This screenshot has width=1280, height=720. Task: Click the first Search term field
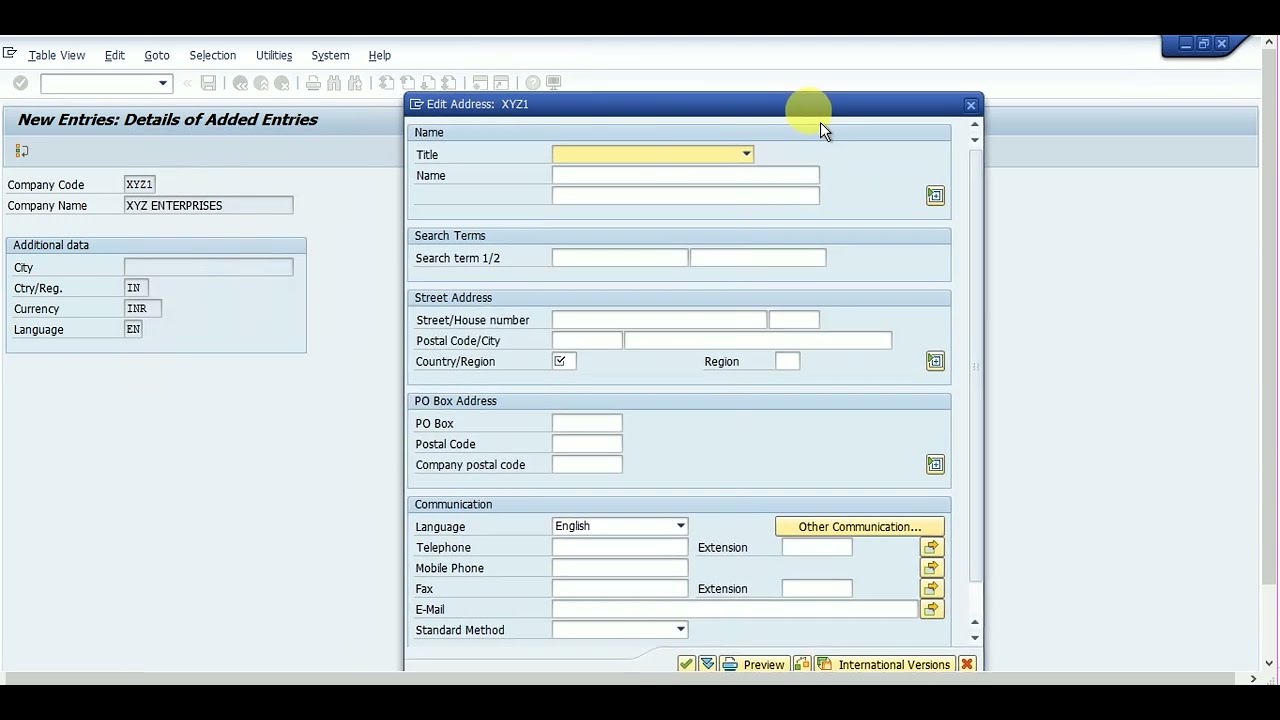pos(620,258)
